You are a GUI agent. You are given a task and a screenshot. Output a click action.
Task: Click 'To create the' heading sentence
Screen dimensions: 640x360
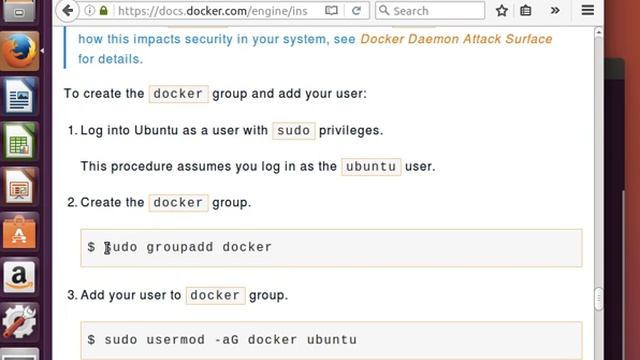(x=215, y=93)
